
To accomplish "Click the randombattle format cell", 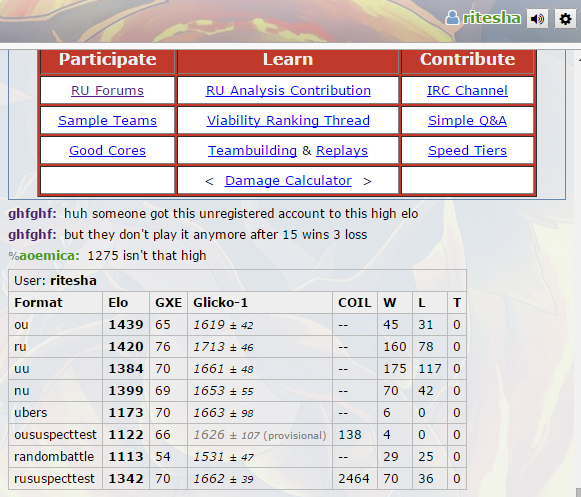I will tap(55, 456).
